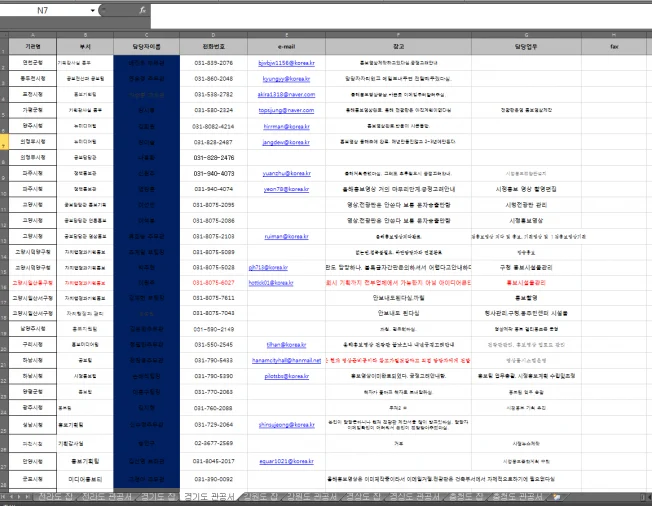The image size is (652, 506).
Task: Select column D header
Action: pos(214,35)
